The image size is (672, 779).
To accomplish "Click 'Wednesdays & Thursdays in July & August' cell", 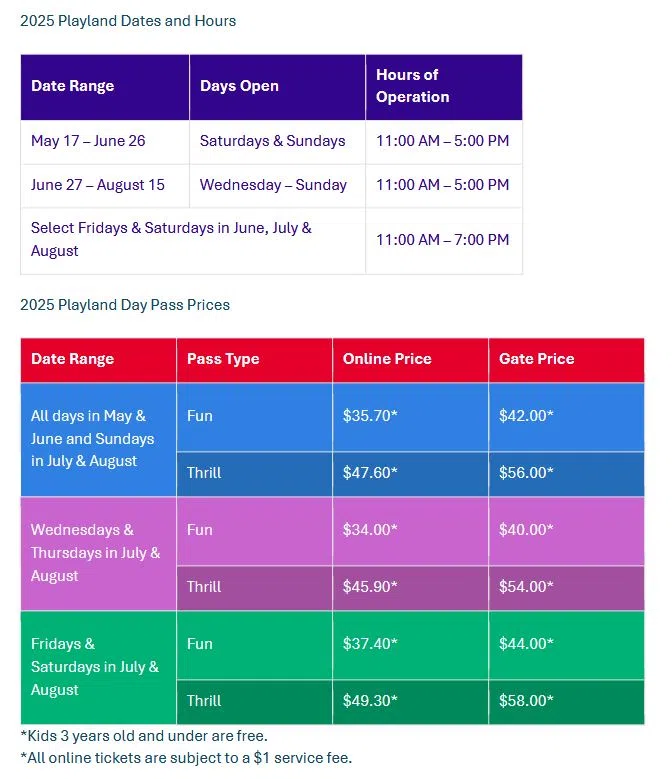I will (x=98, y=553).
